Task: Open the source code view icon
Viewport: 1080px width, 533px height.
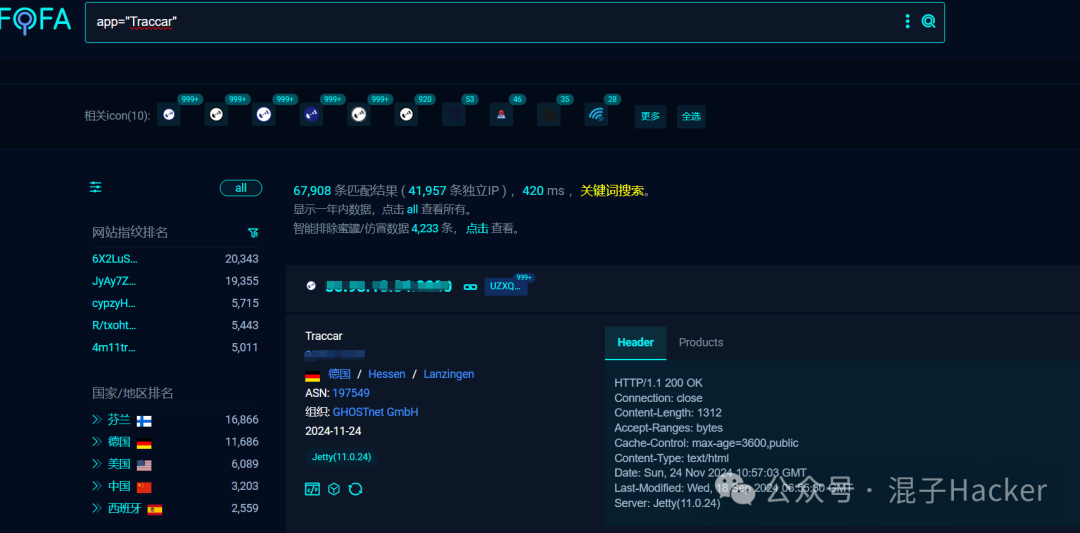Action: point(312,489)
